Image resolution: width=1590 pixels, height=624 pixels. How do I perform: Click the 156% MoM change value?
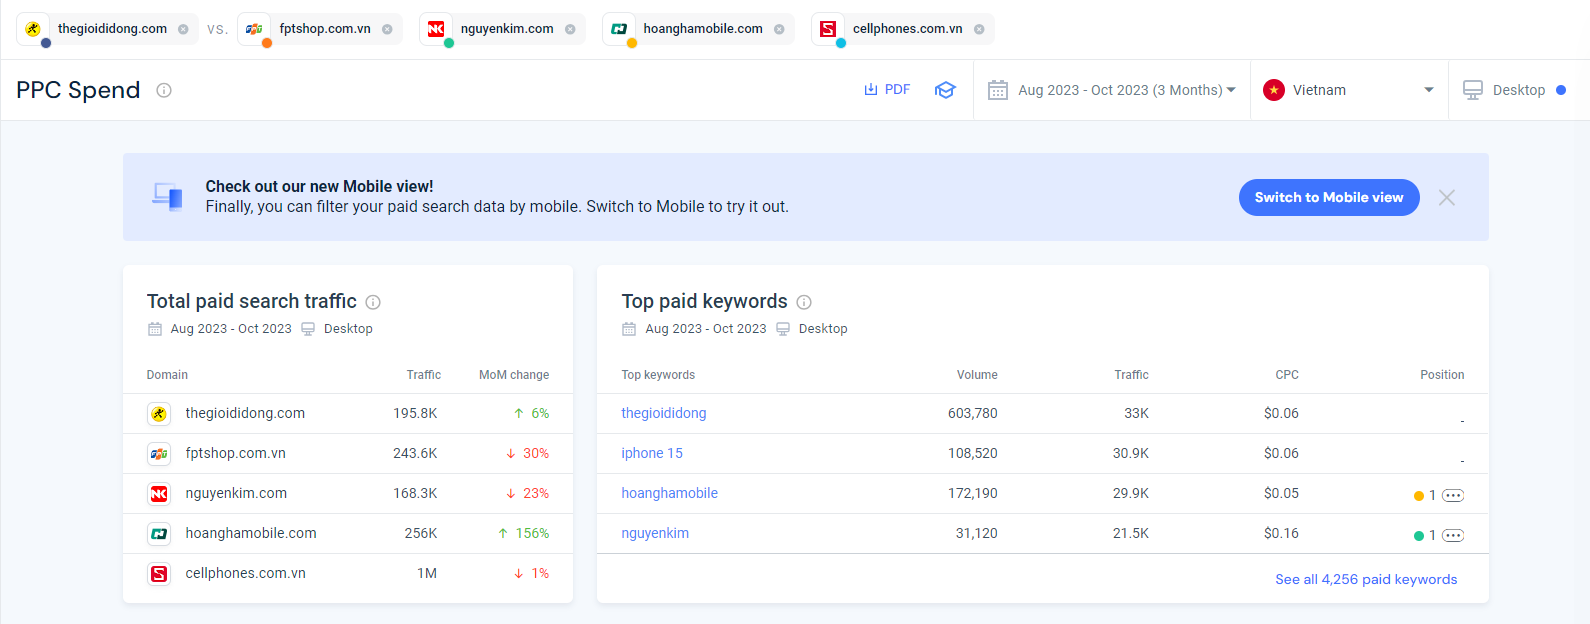pyautogui.click(x=532, y=533)
